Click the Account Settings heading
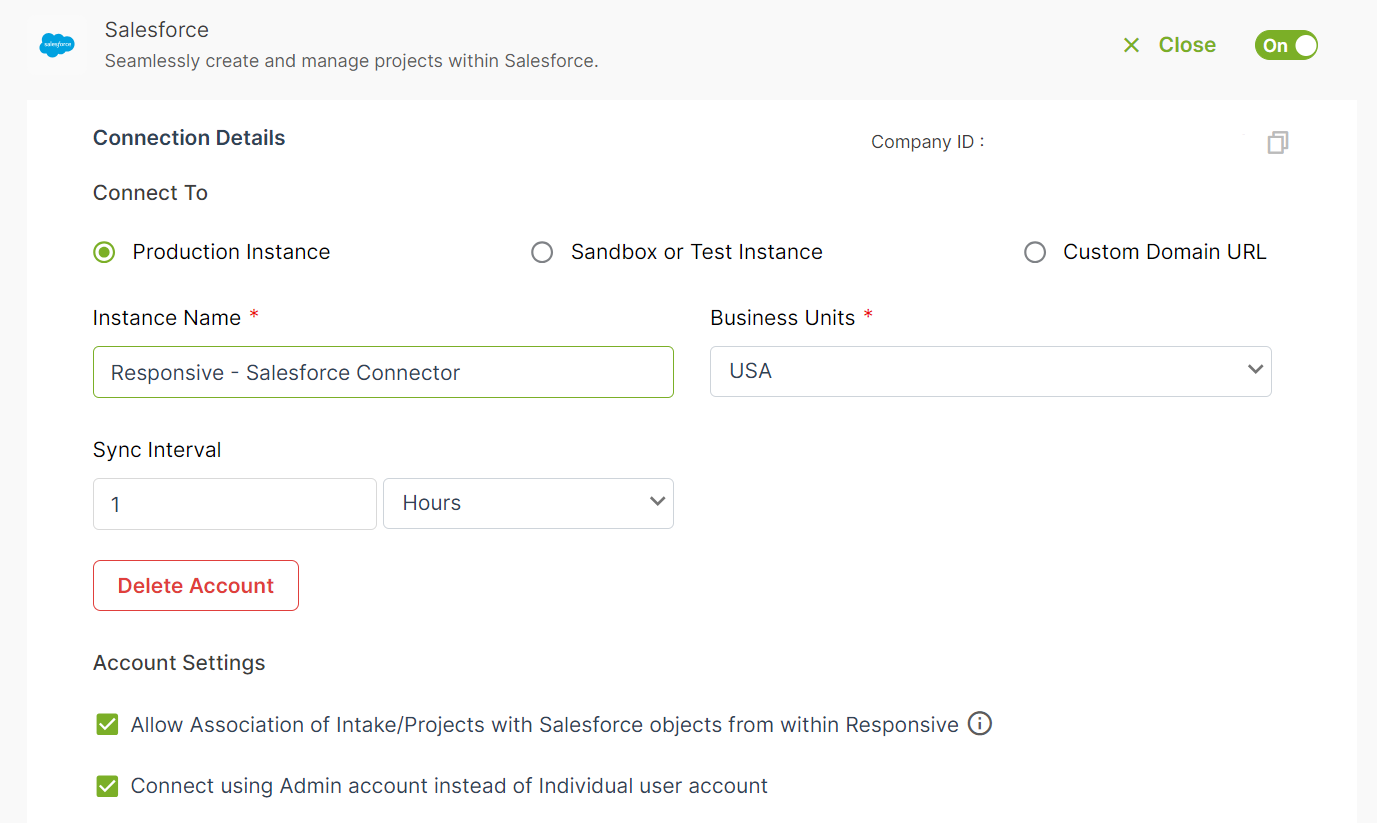The height and width of the screenshot is (823, 1377). (179, 663)
